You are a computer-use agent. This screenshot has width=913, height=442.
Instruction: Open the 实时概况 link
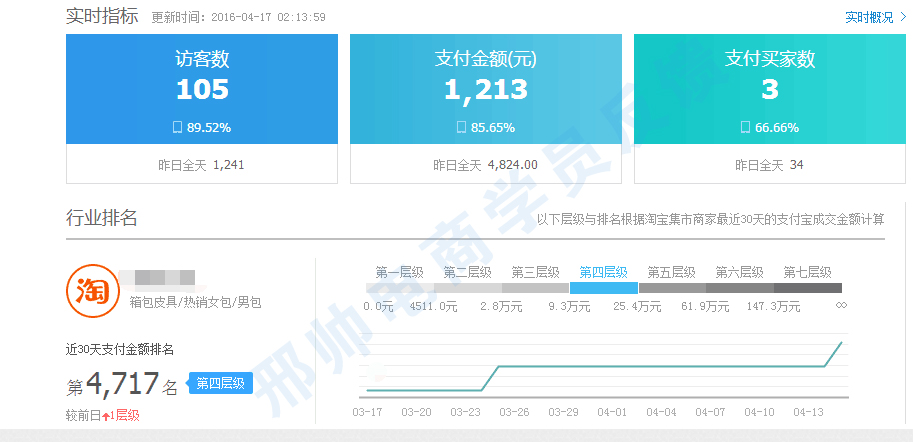tap(868, 17)
